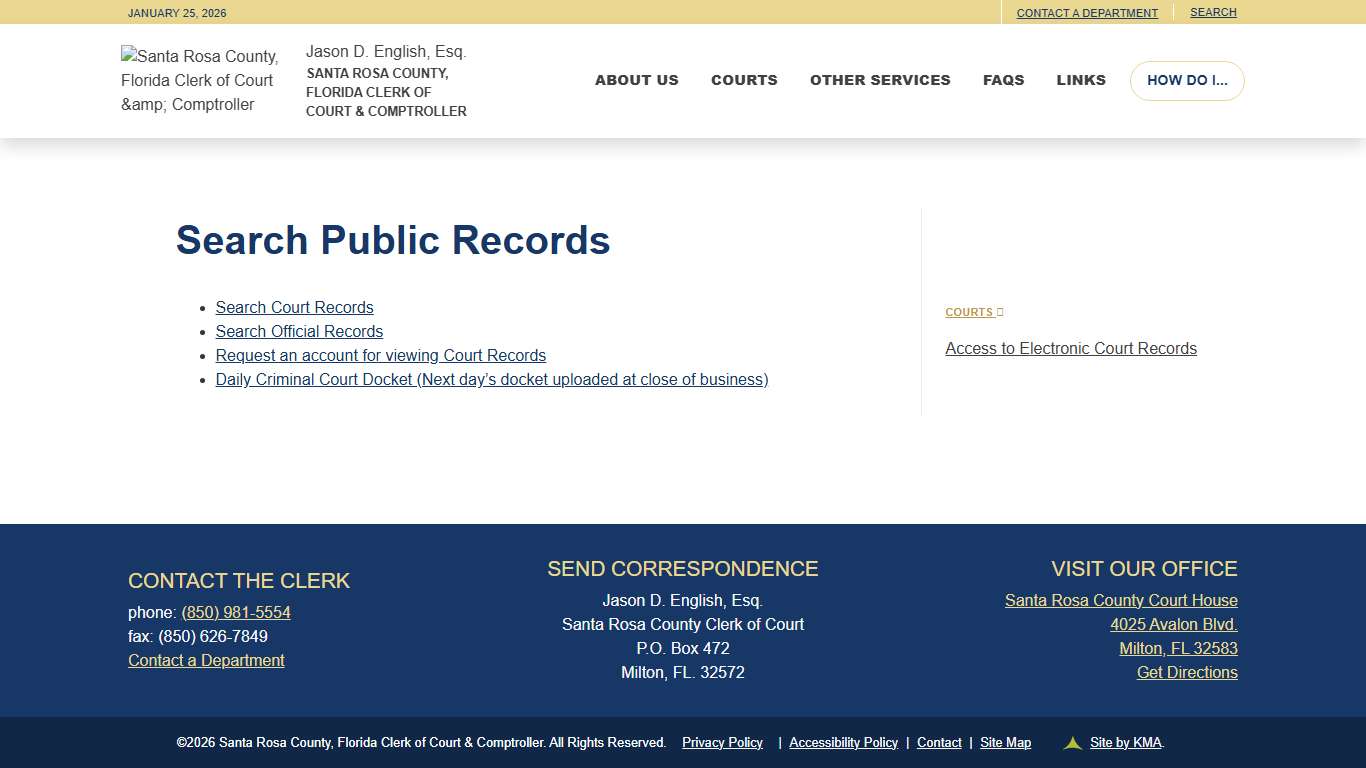
Task: Access to Electronic Court Records
Action: pyautogui.click(x=1071, y=348)
